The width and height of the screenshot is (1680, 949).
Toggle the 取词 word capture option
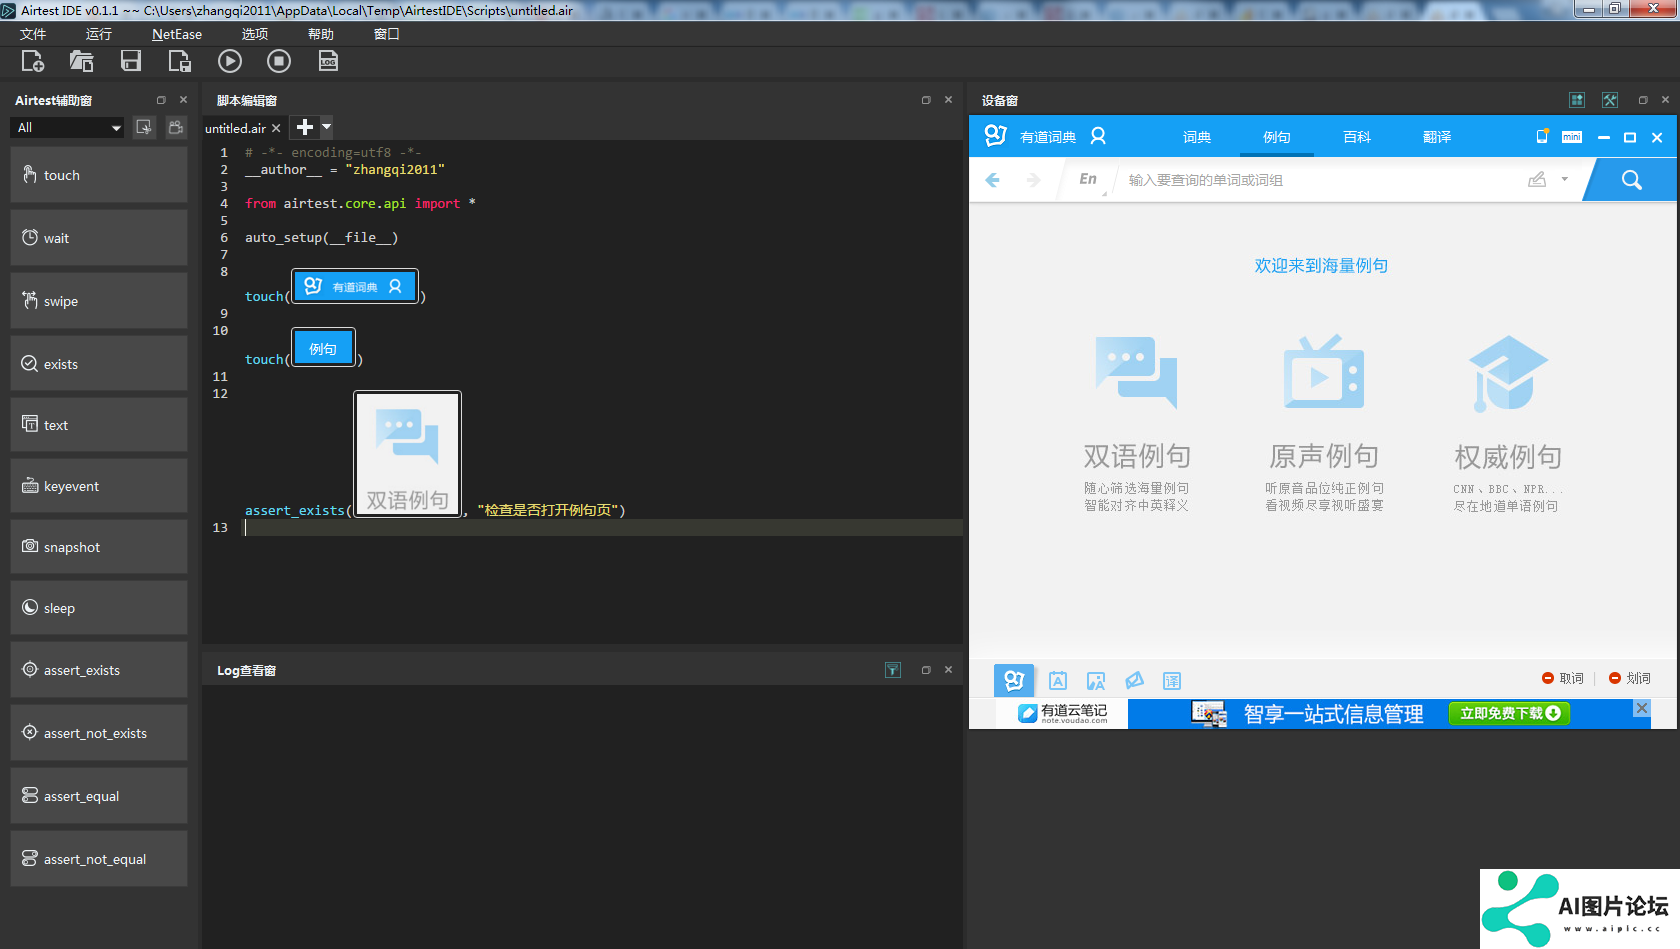[1563, 678]
